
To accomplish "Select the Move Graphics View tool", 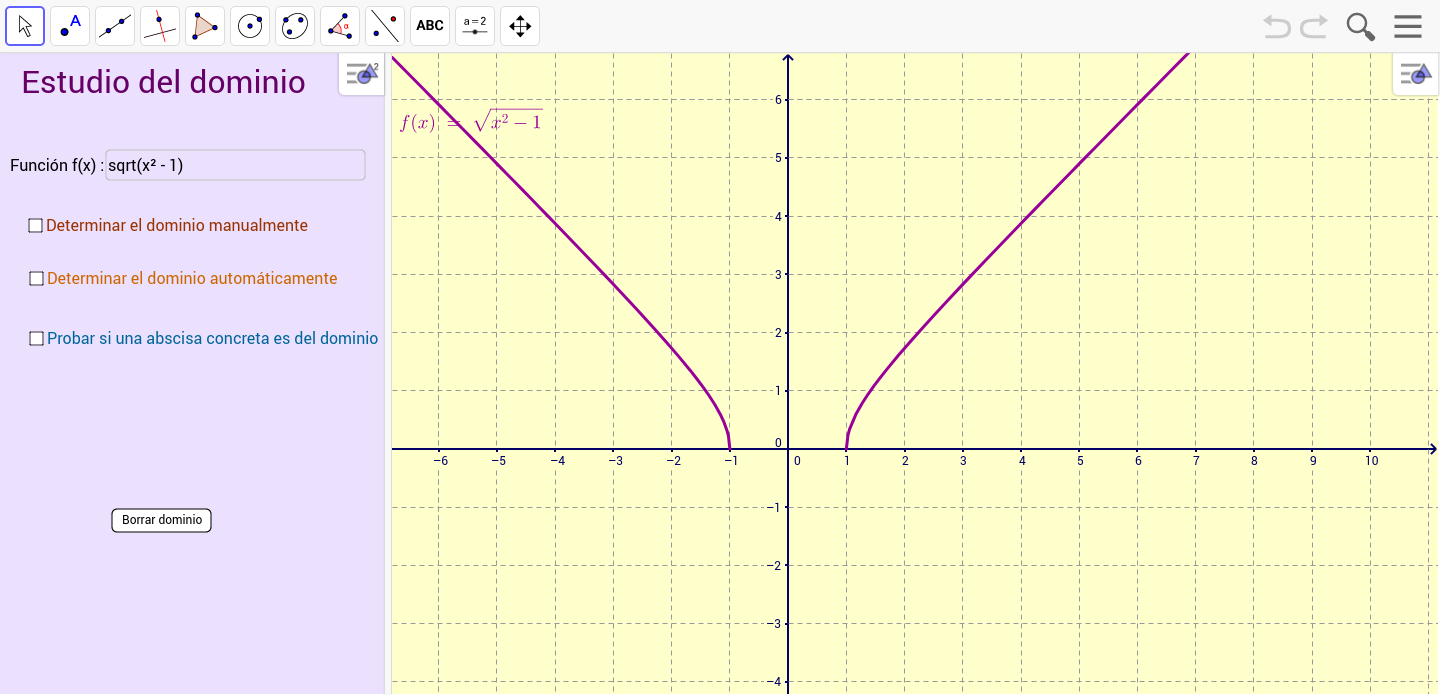I will tap(520, 26).
